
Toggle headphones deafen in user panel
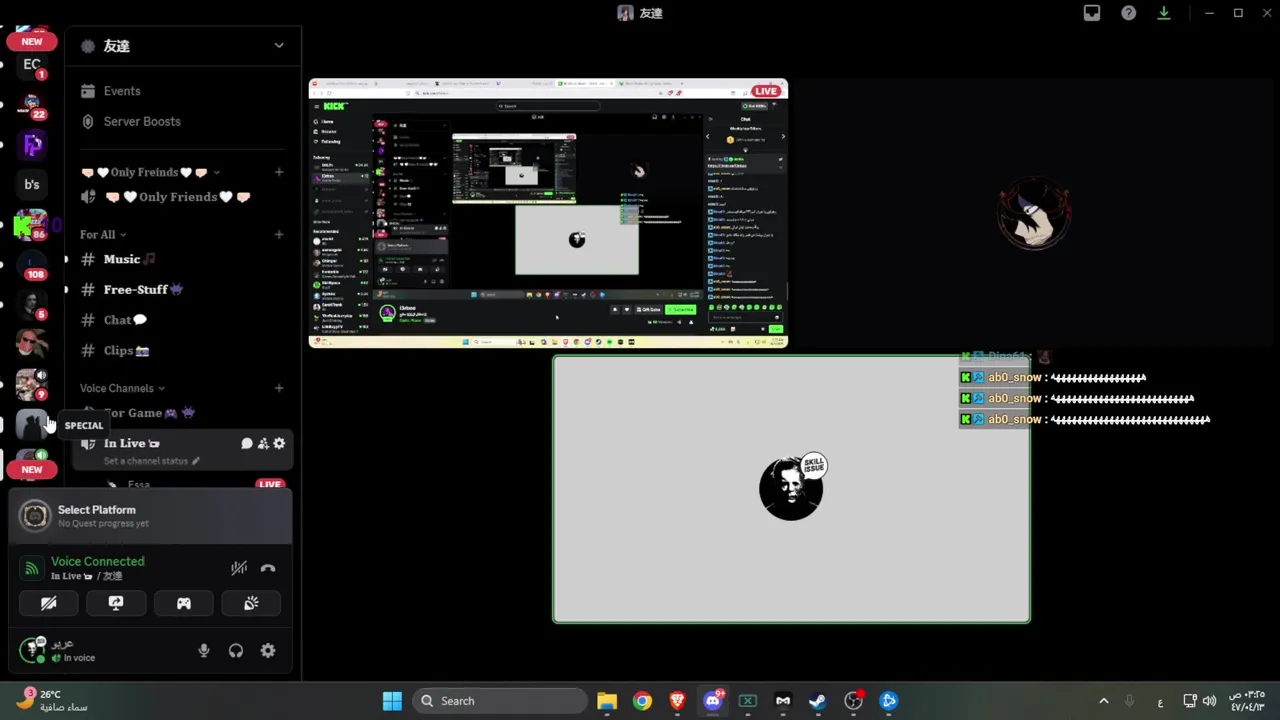click(x=236, y=650)
